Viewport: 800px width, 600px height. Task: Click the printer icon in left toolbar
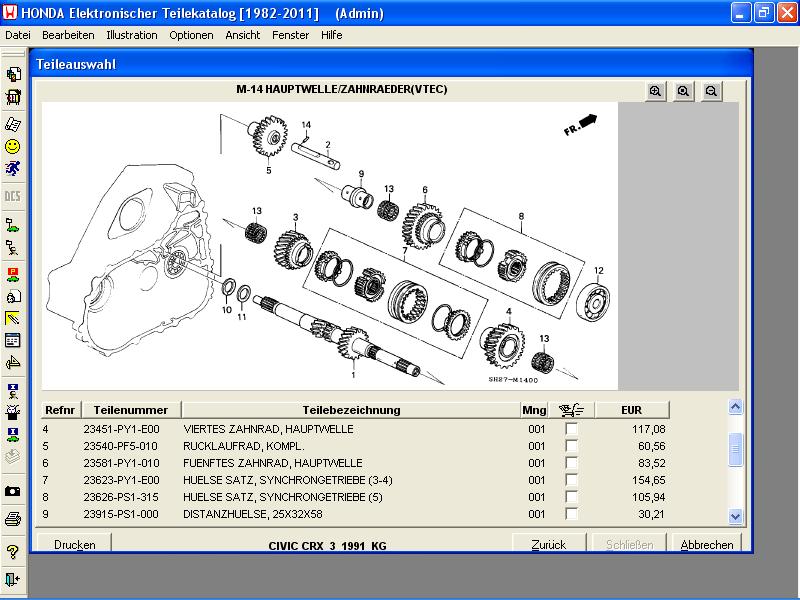[x=13, y=518]
